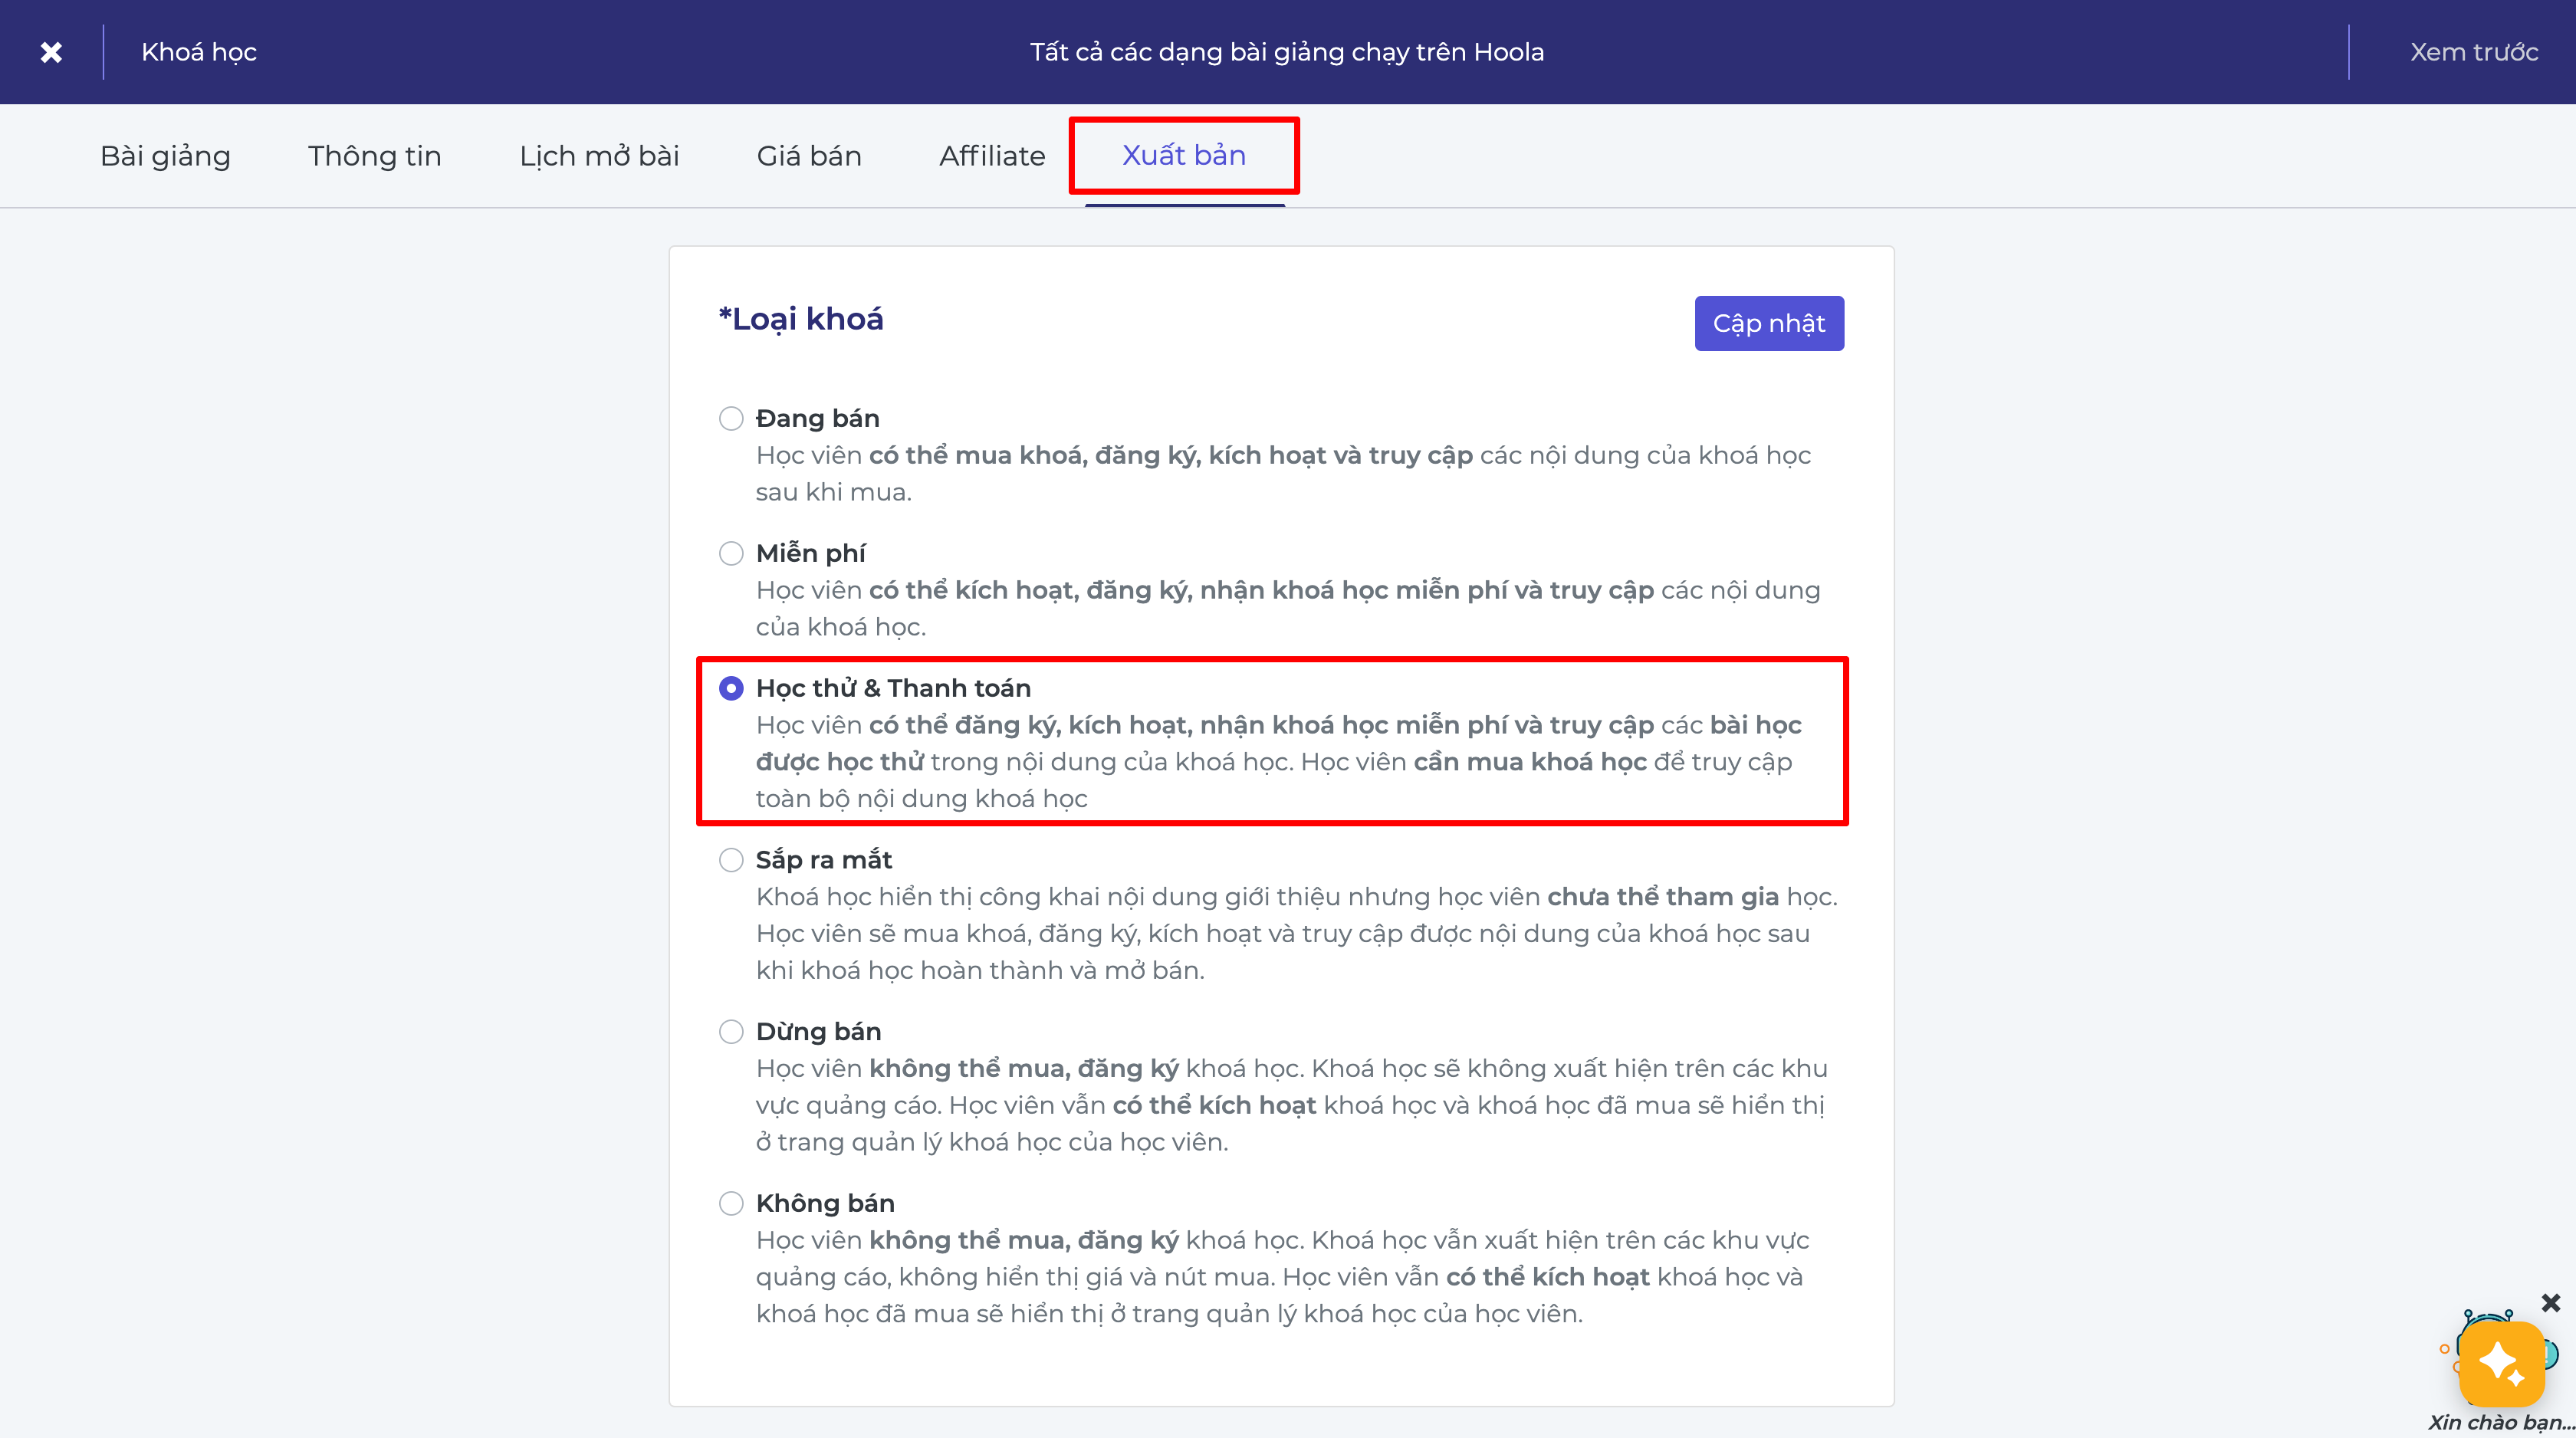This screenshot has width=2576, height=1438.
Task: Select the Xuất bản tab
Action: click(x=1184, y=155)
